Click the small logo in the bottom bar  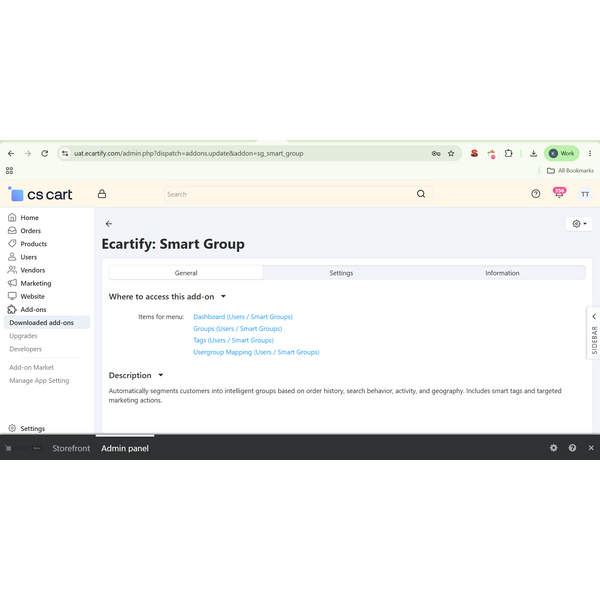(22, 448)
